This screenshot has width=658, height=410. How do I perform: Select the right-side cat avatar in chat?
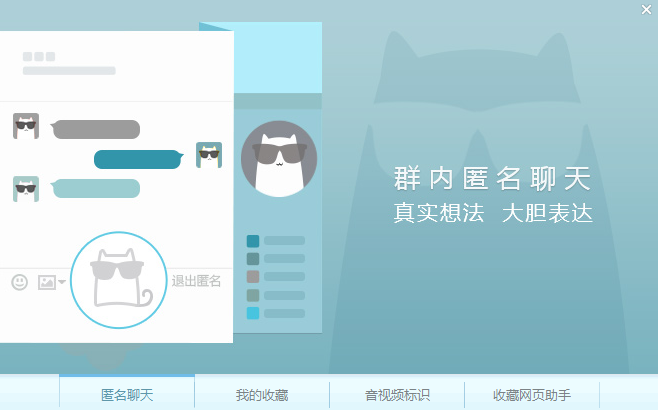pyautogui.click(x=209, y=155)
